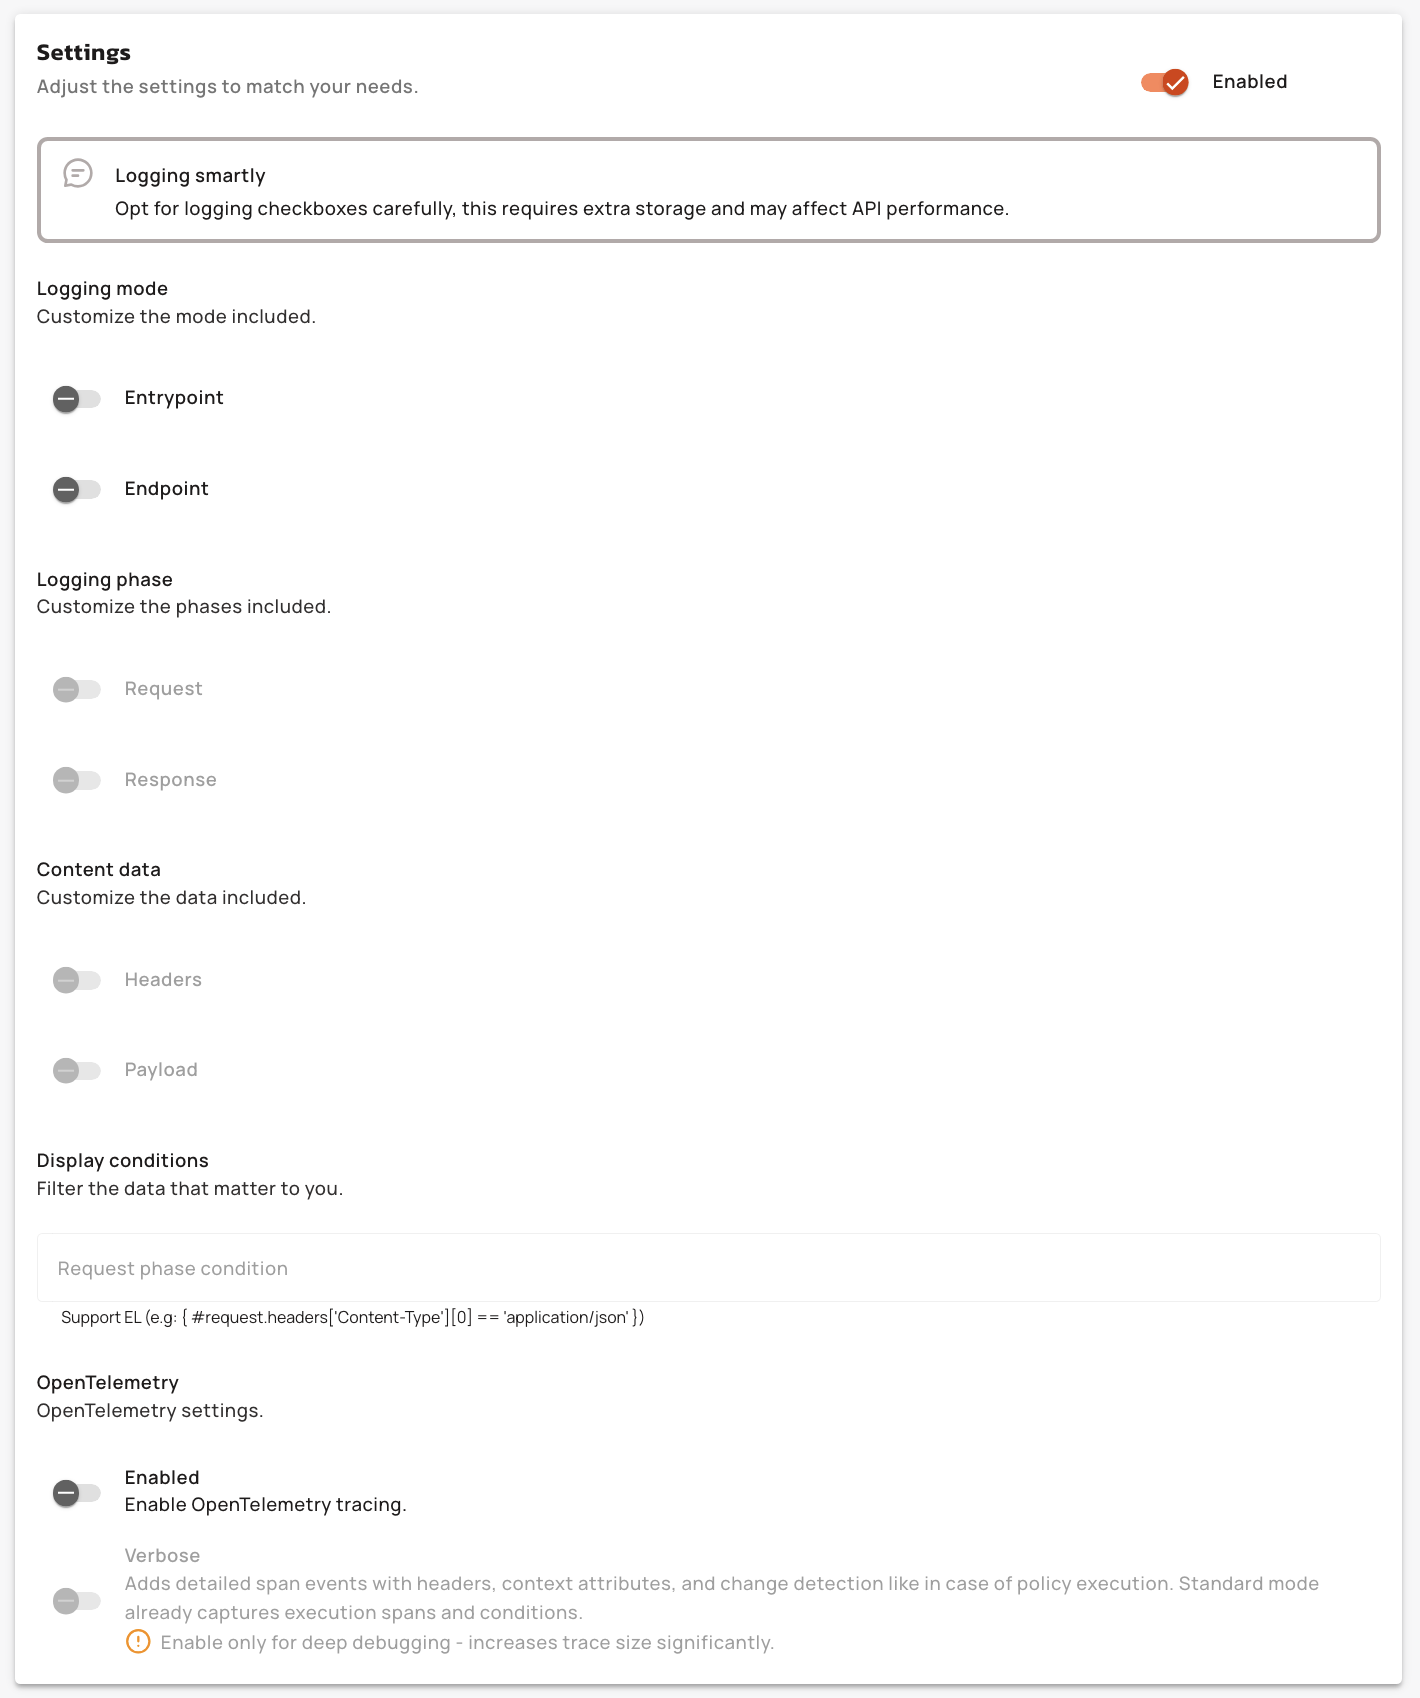Turn on the Entrypoint logging mode toggle

77,399
